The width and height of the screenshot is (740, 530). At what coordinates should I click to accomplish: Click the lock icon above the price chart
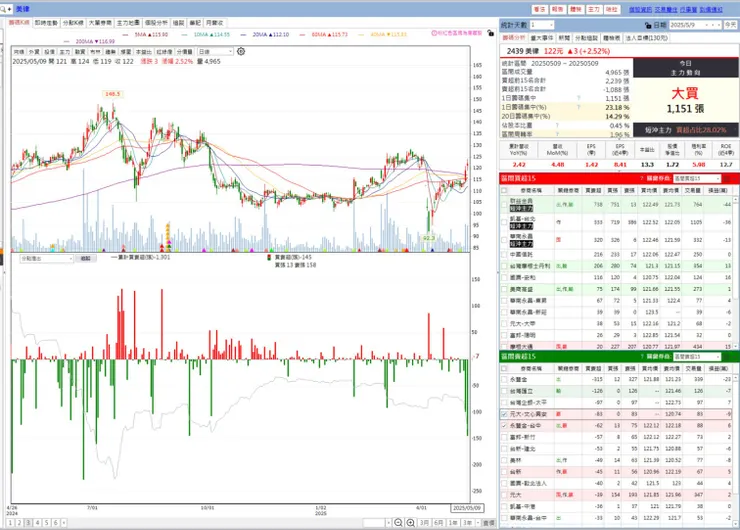[490, 33]
